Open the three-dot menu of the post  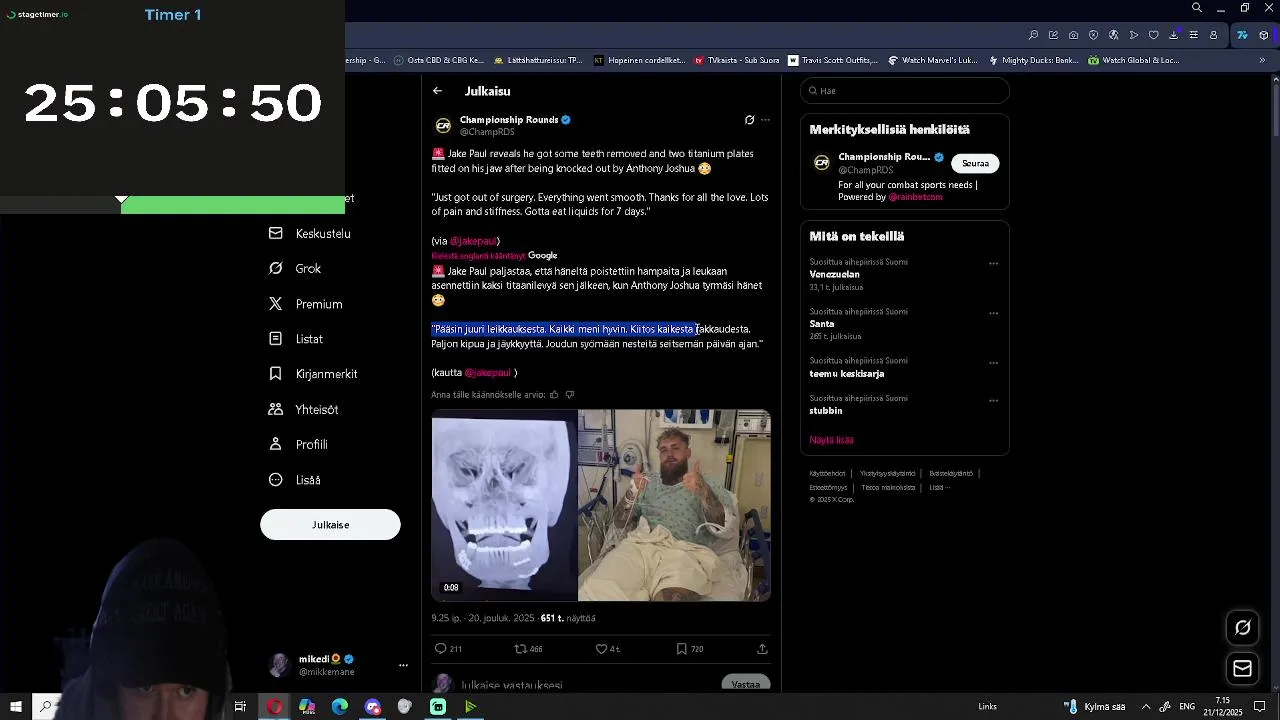coord(765,120)
